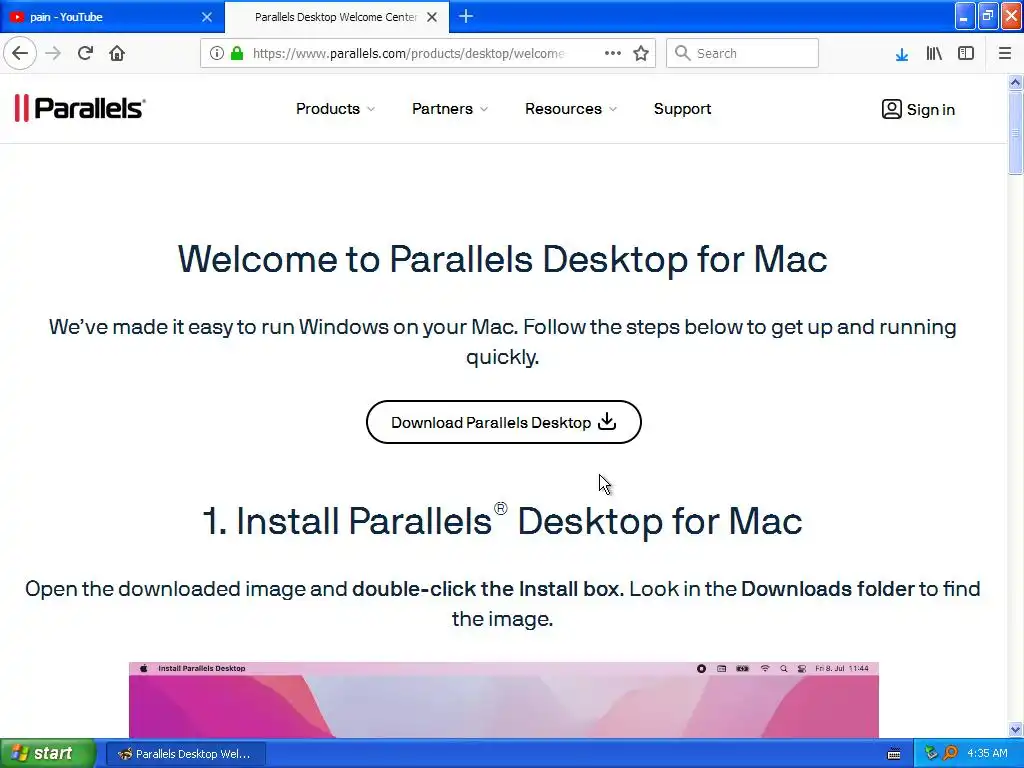Viewport: 1024px width, 768px height.
Task: Click Parallels Desktop Wel... taskbar button
Action: click(185, 754)
